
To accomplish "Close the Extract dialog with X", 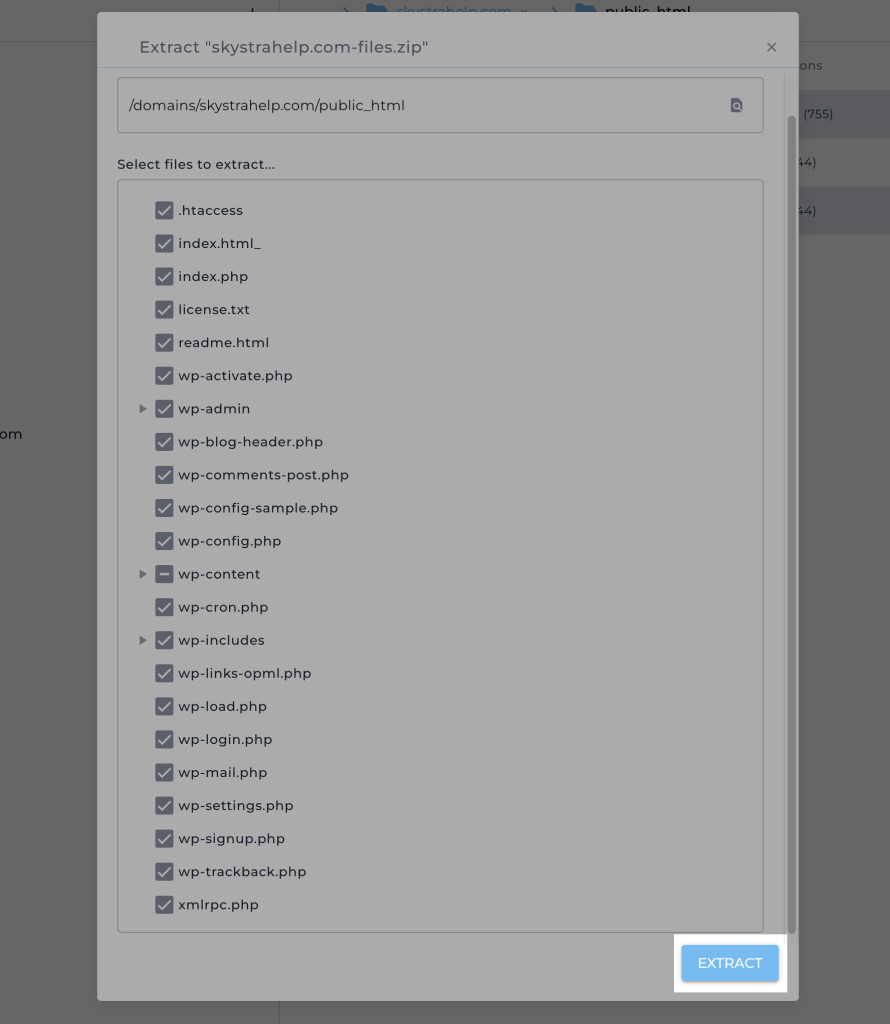I will pos(771,47).
